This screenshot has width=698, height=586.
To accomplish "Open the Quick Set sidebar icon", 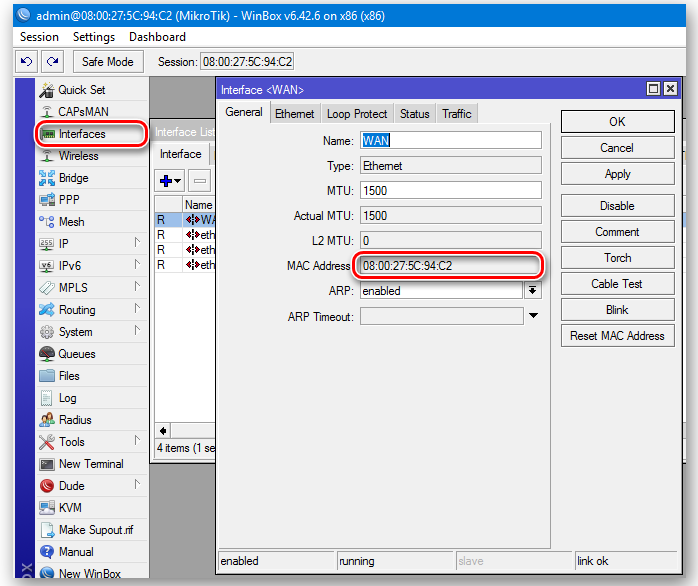I will 47,90.
